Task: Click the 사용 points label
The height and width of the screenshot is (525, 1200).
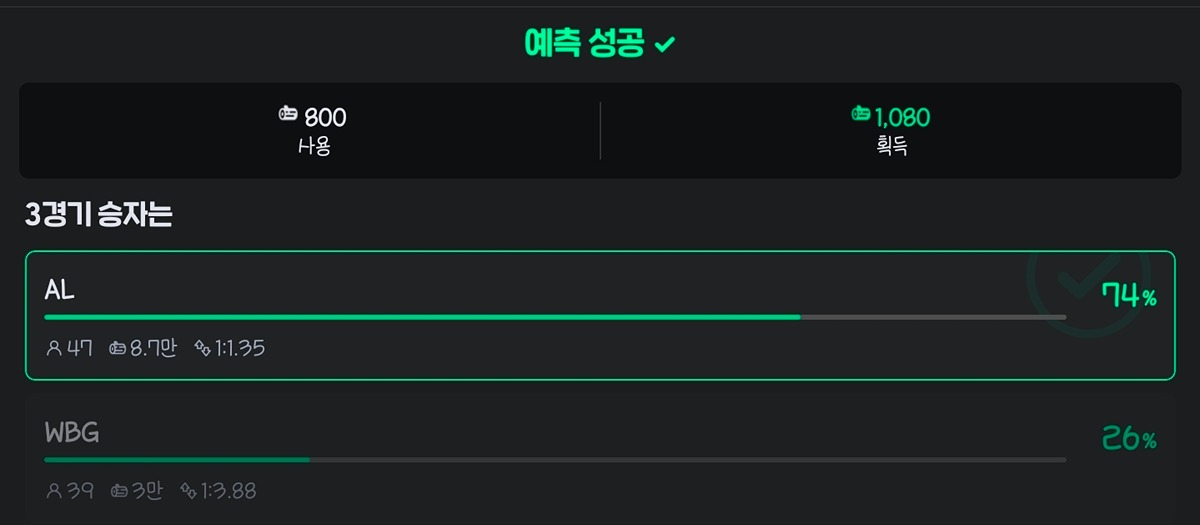Action: [x=314, y=146]
